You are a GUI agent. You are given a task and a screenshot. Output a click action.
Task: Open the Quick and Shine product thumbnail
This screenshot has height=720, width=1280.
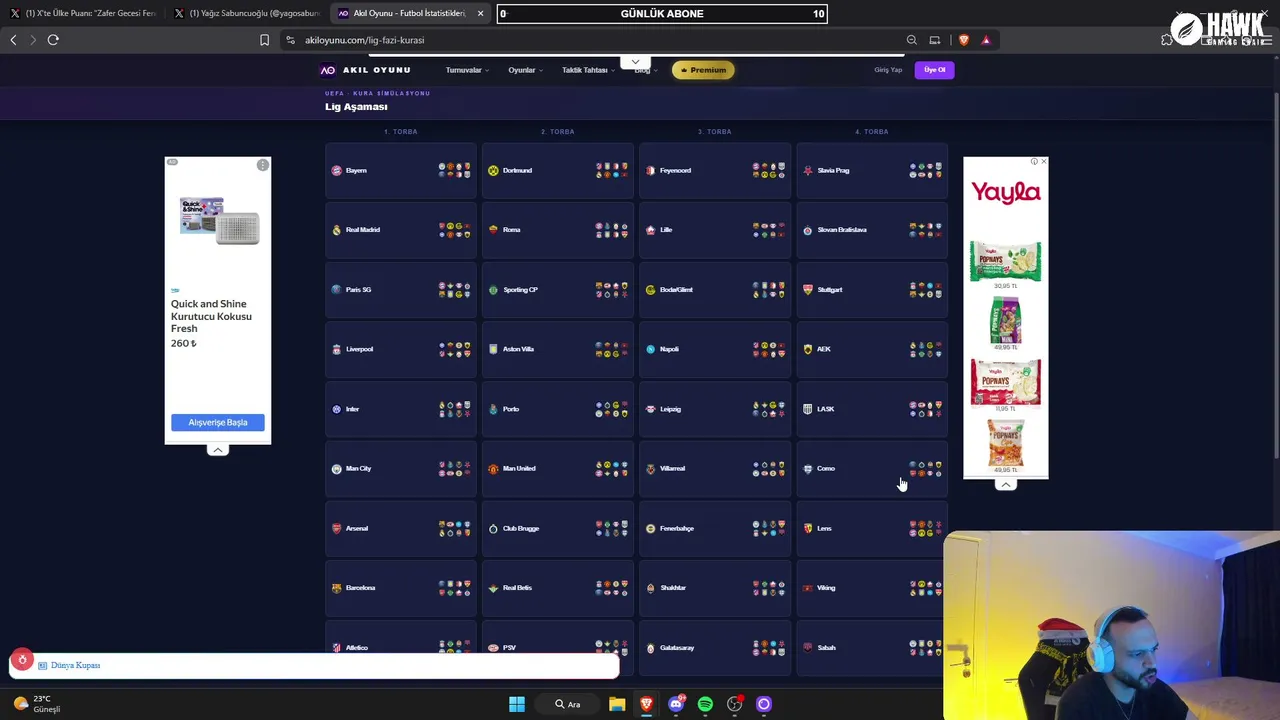point(219,221)
